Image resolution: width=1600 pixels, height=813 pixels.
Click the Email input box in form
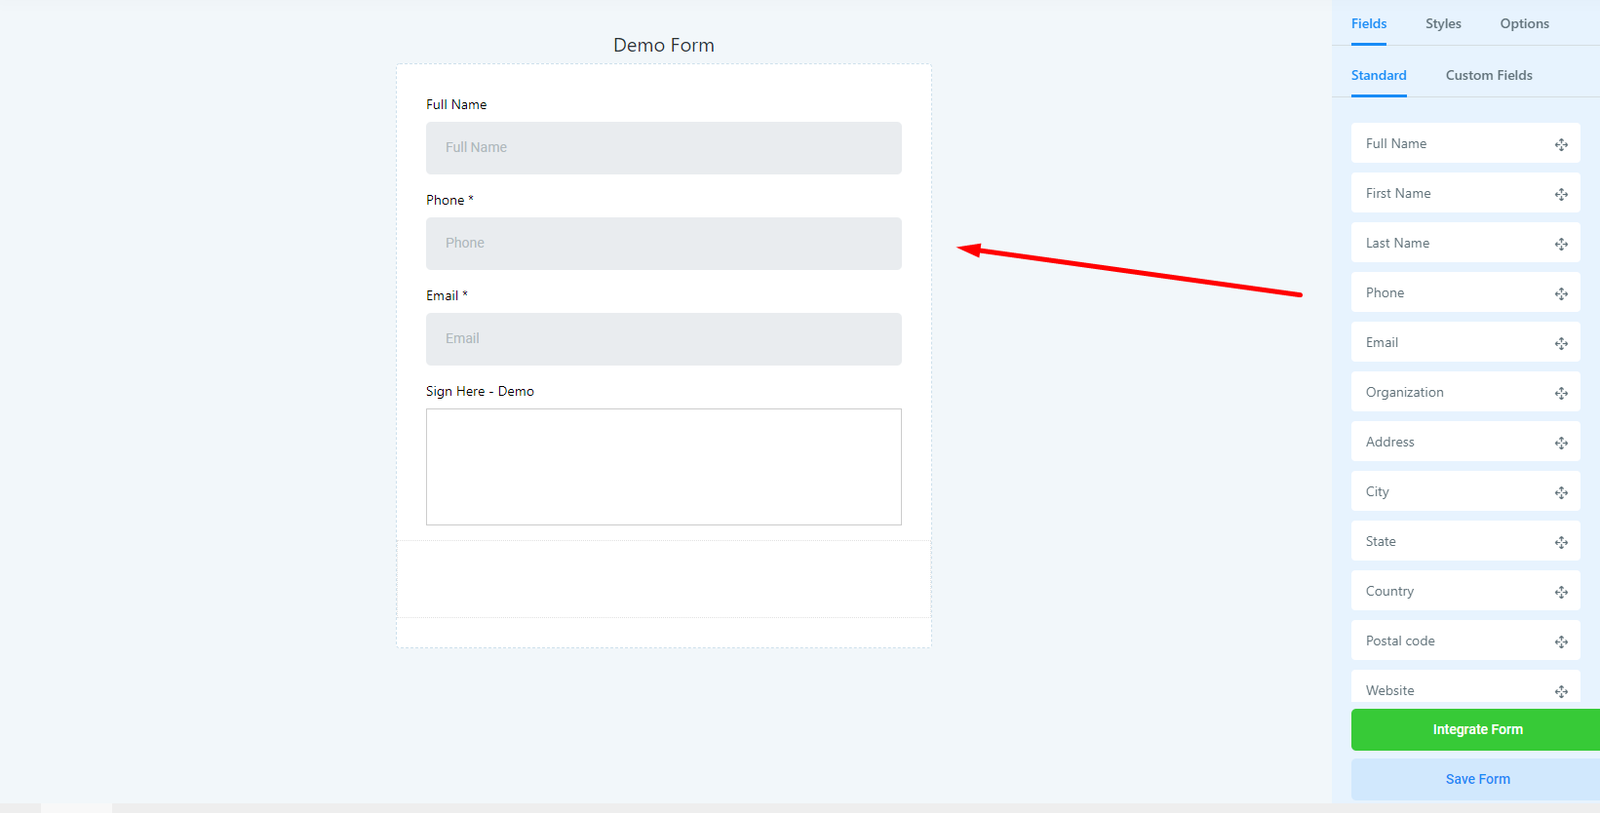[663, 339]
